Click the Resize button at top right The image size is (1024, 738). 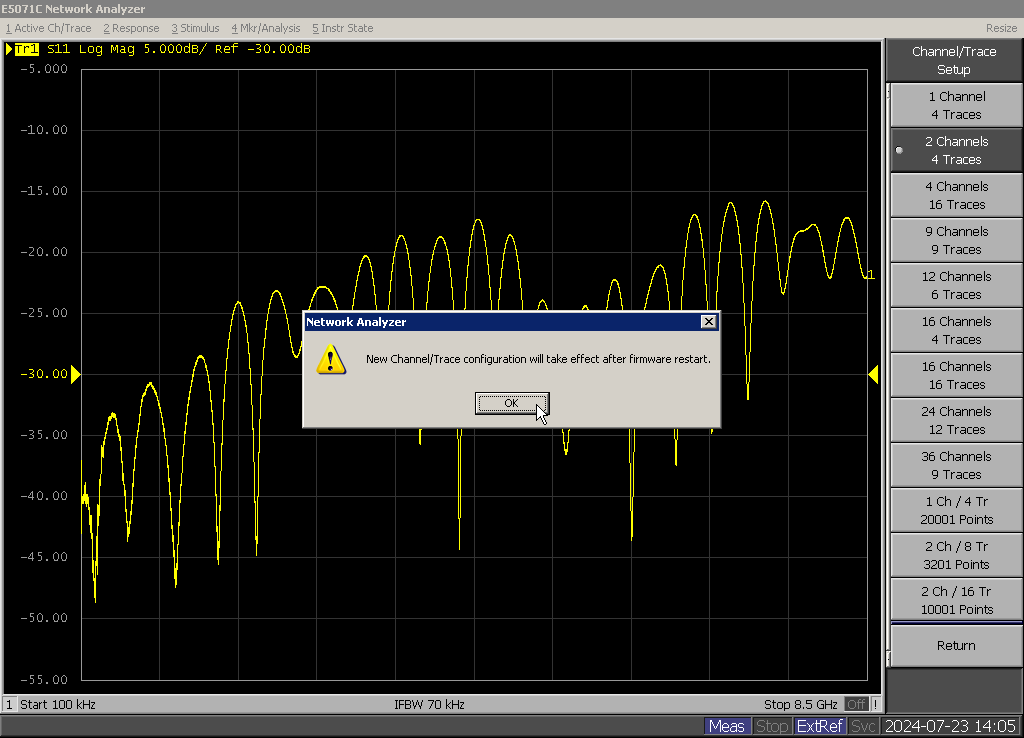pos(1000,28)
